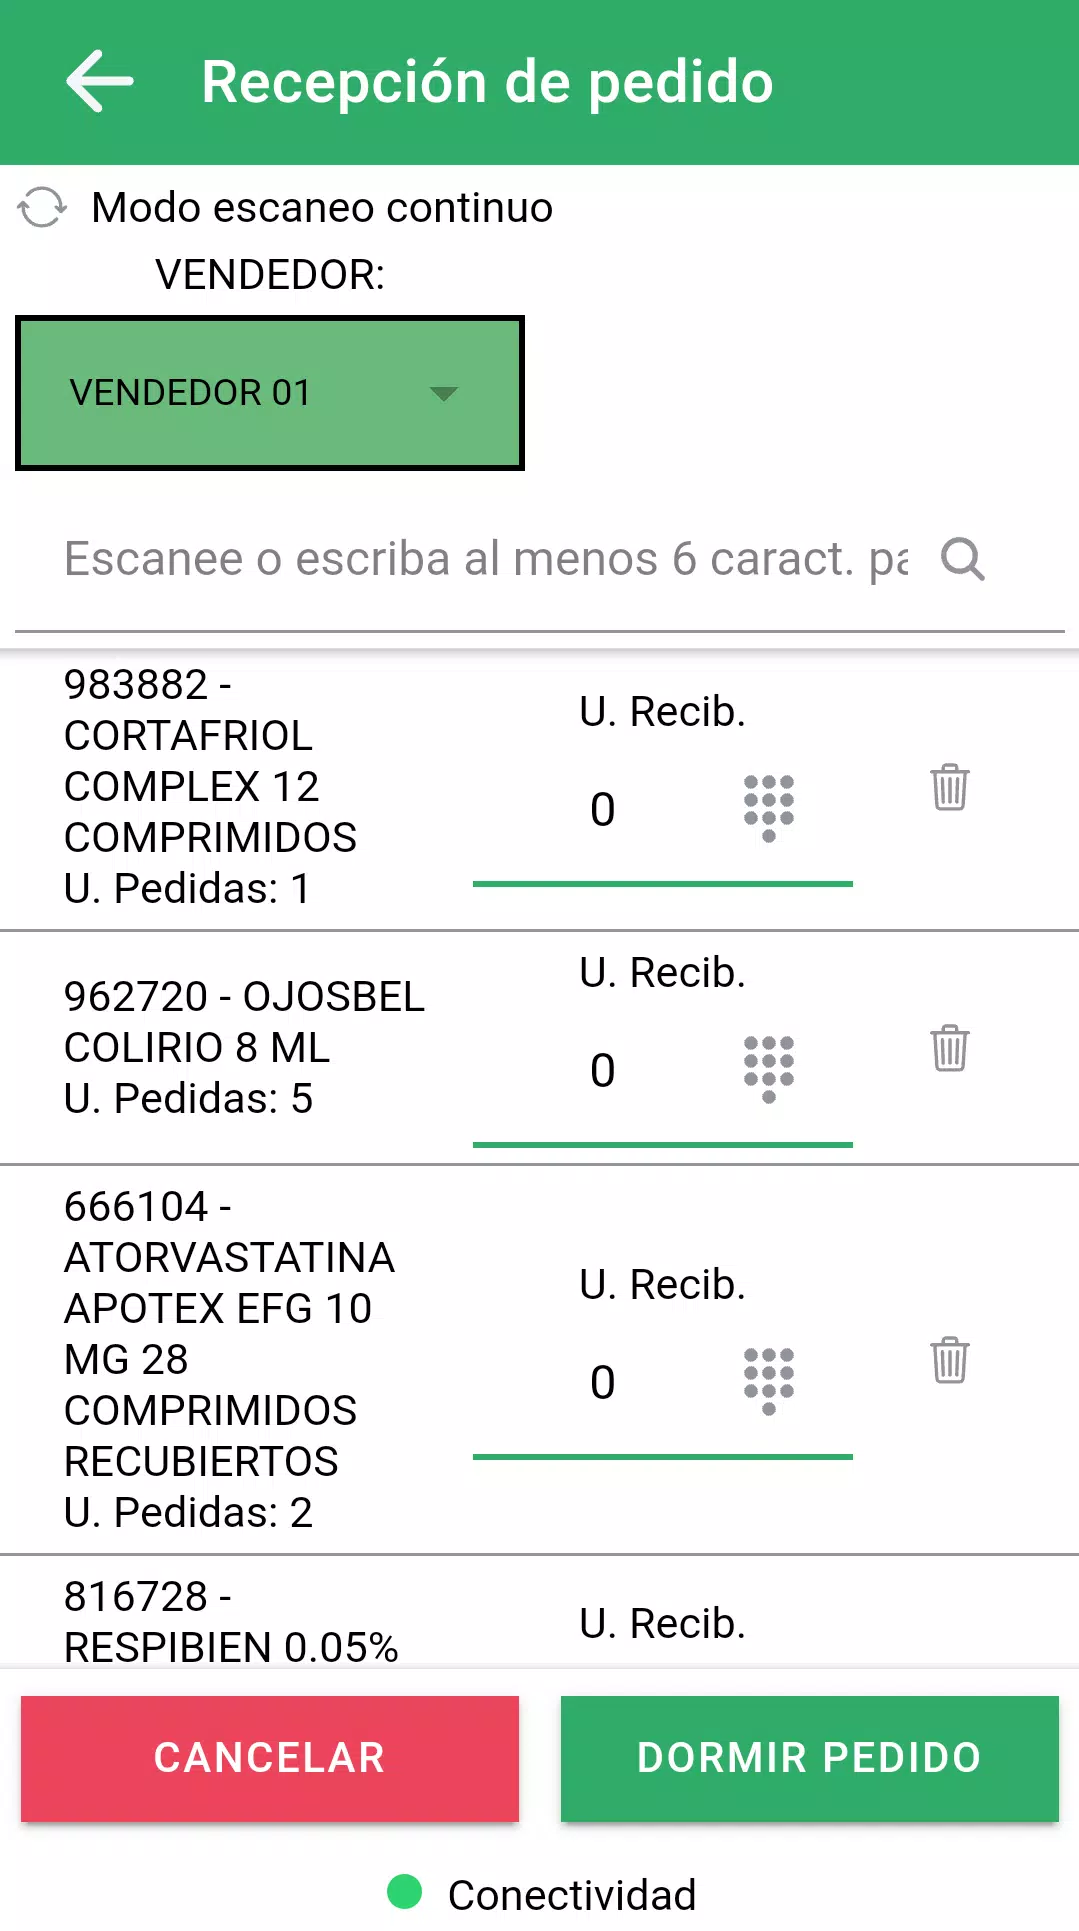Remove the ATORVASTATINA APOTEX item
This screenshot has height=1931, width=1079.
[x=949, y=1361]
